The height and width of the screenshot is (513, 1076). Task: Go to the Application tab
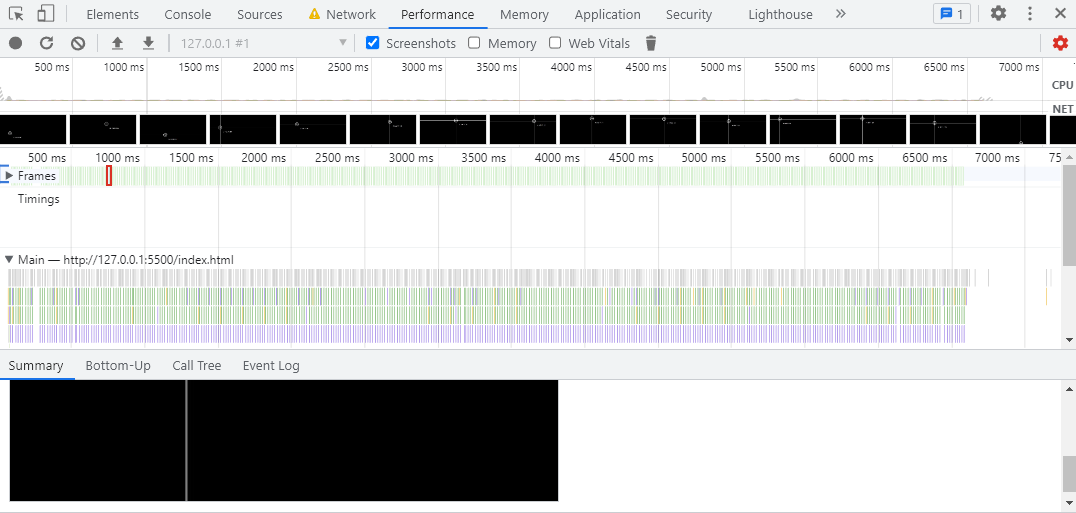click(607, 14)
